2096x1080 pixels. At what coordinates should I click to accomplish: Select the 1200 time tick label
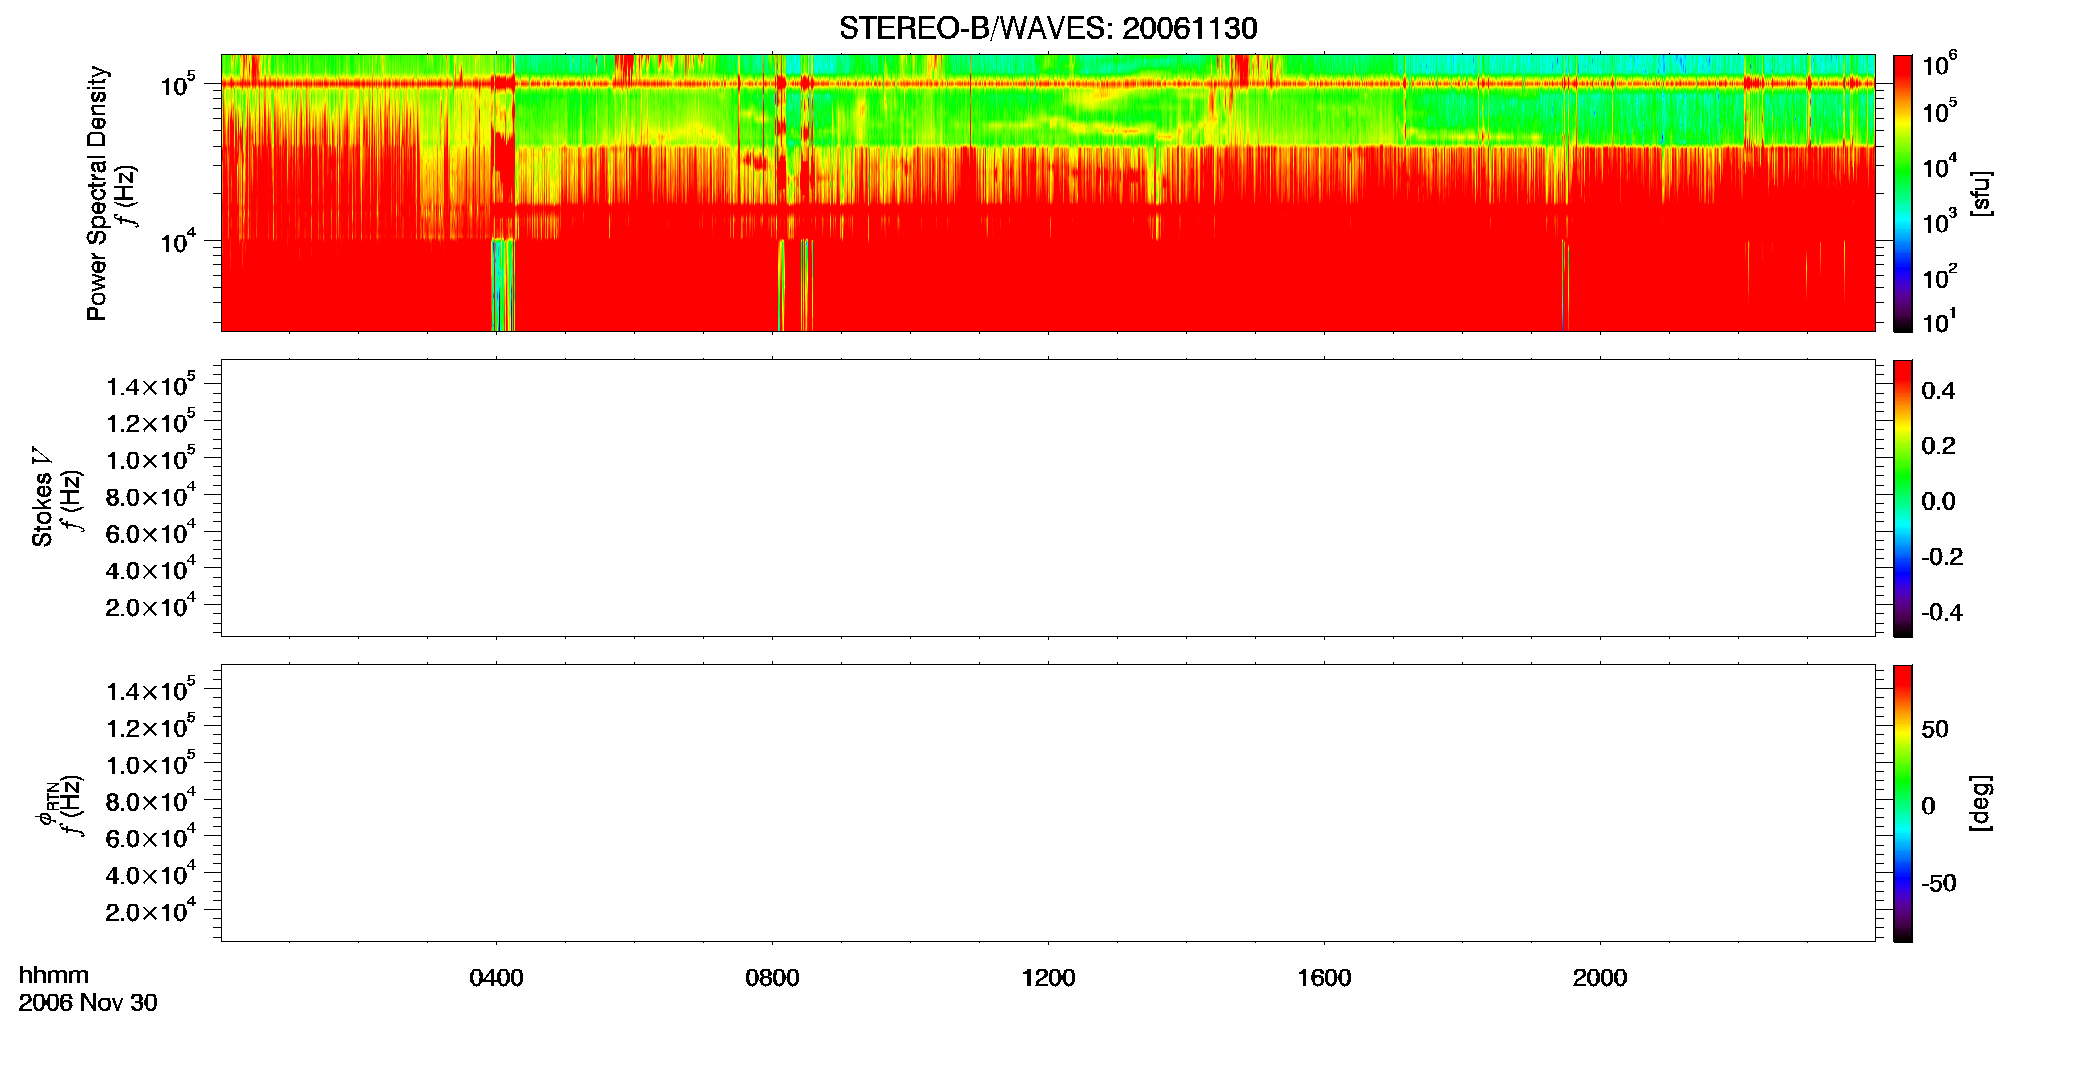point(1048,978)
